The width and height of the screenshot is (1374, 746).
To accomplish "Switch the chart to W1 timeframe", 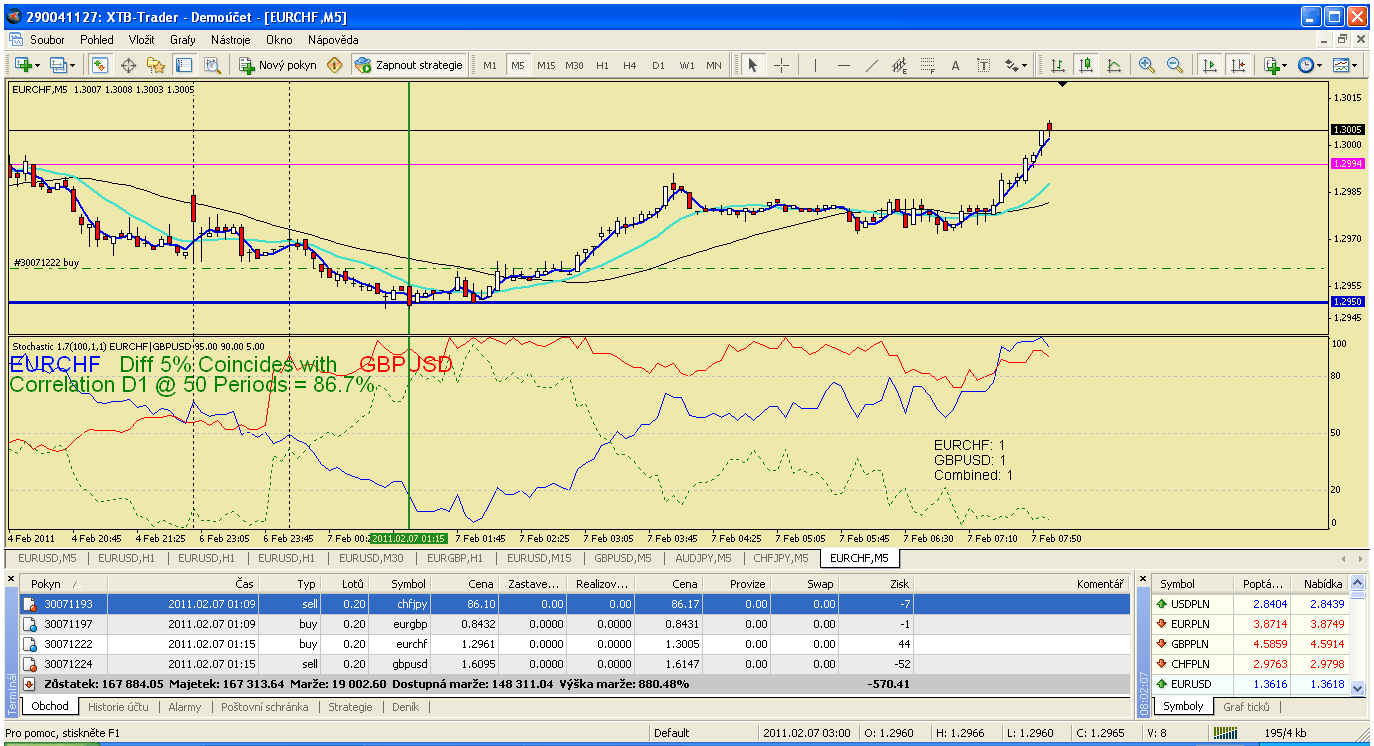I will (687, 65).
